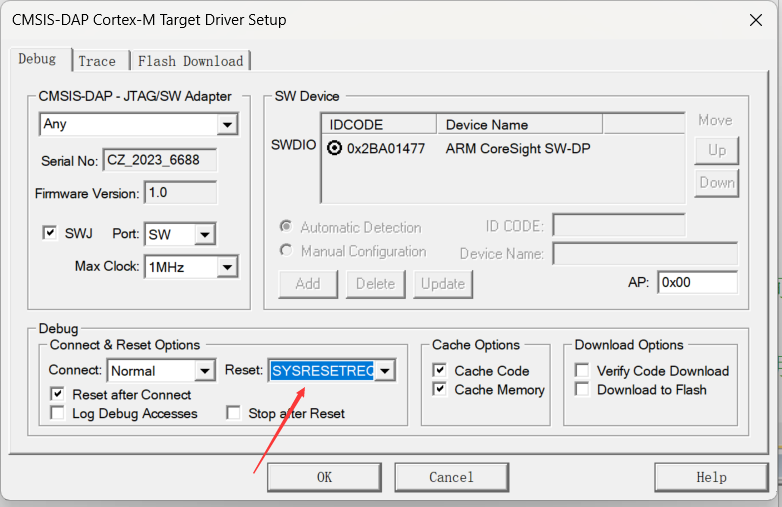The image size is (782, 507).
Task: Enable Download to Flash checkbox
Action: point(582,389)
